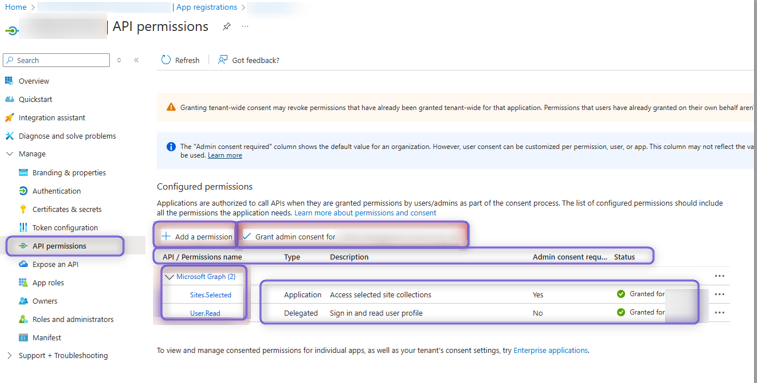The width and height of the screenshot is (757, 383).
Task: Expand Support + Troubleshooting section
Action: click(x=10, y=355)
